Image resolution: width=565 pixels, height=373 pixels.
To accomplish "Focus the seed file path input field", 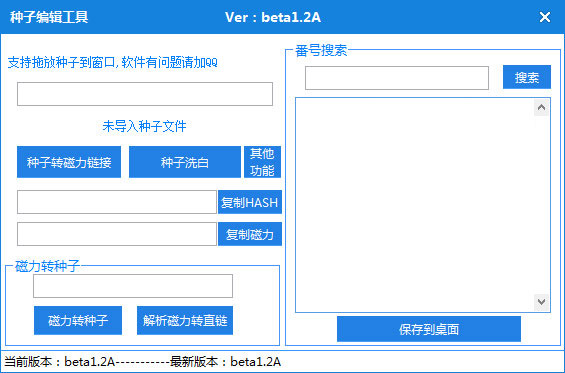I will click(x=145, y=94).
